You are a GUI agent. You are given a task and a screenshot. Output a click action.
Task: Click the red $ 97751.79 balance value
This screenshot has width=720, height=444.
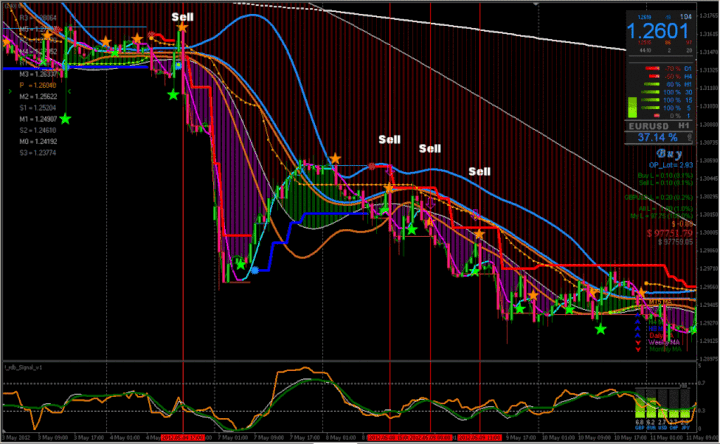pos(670,233)
